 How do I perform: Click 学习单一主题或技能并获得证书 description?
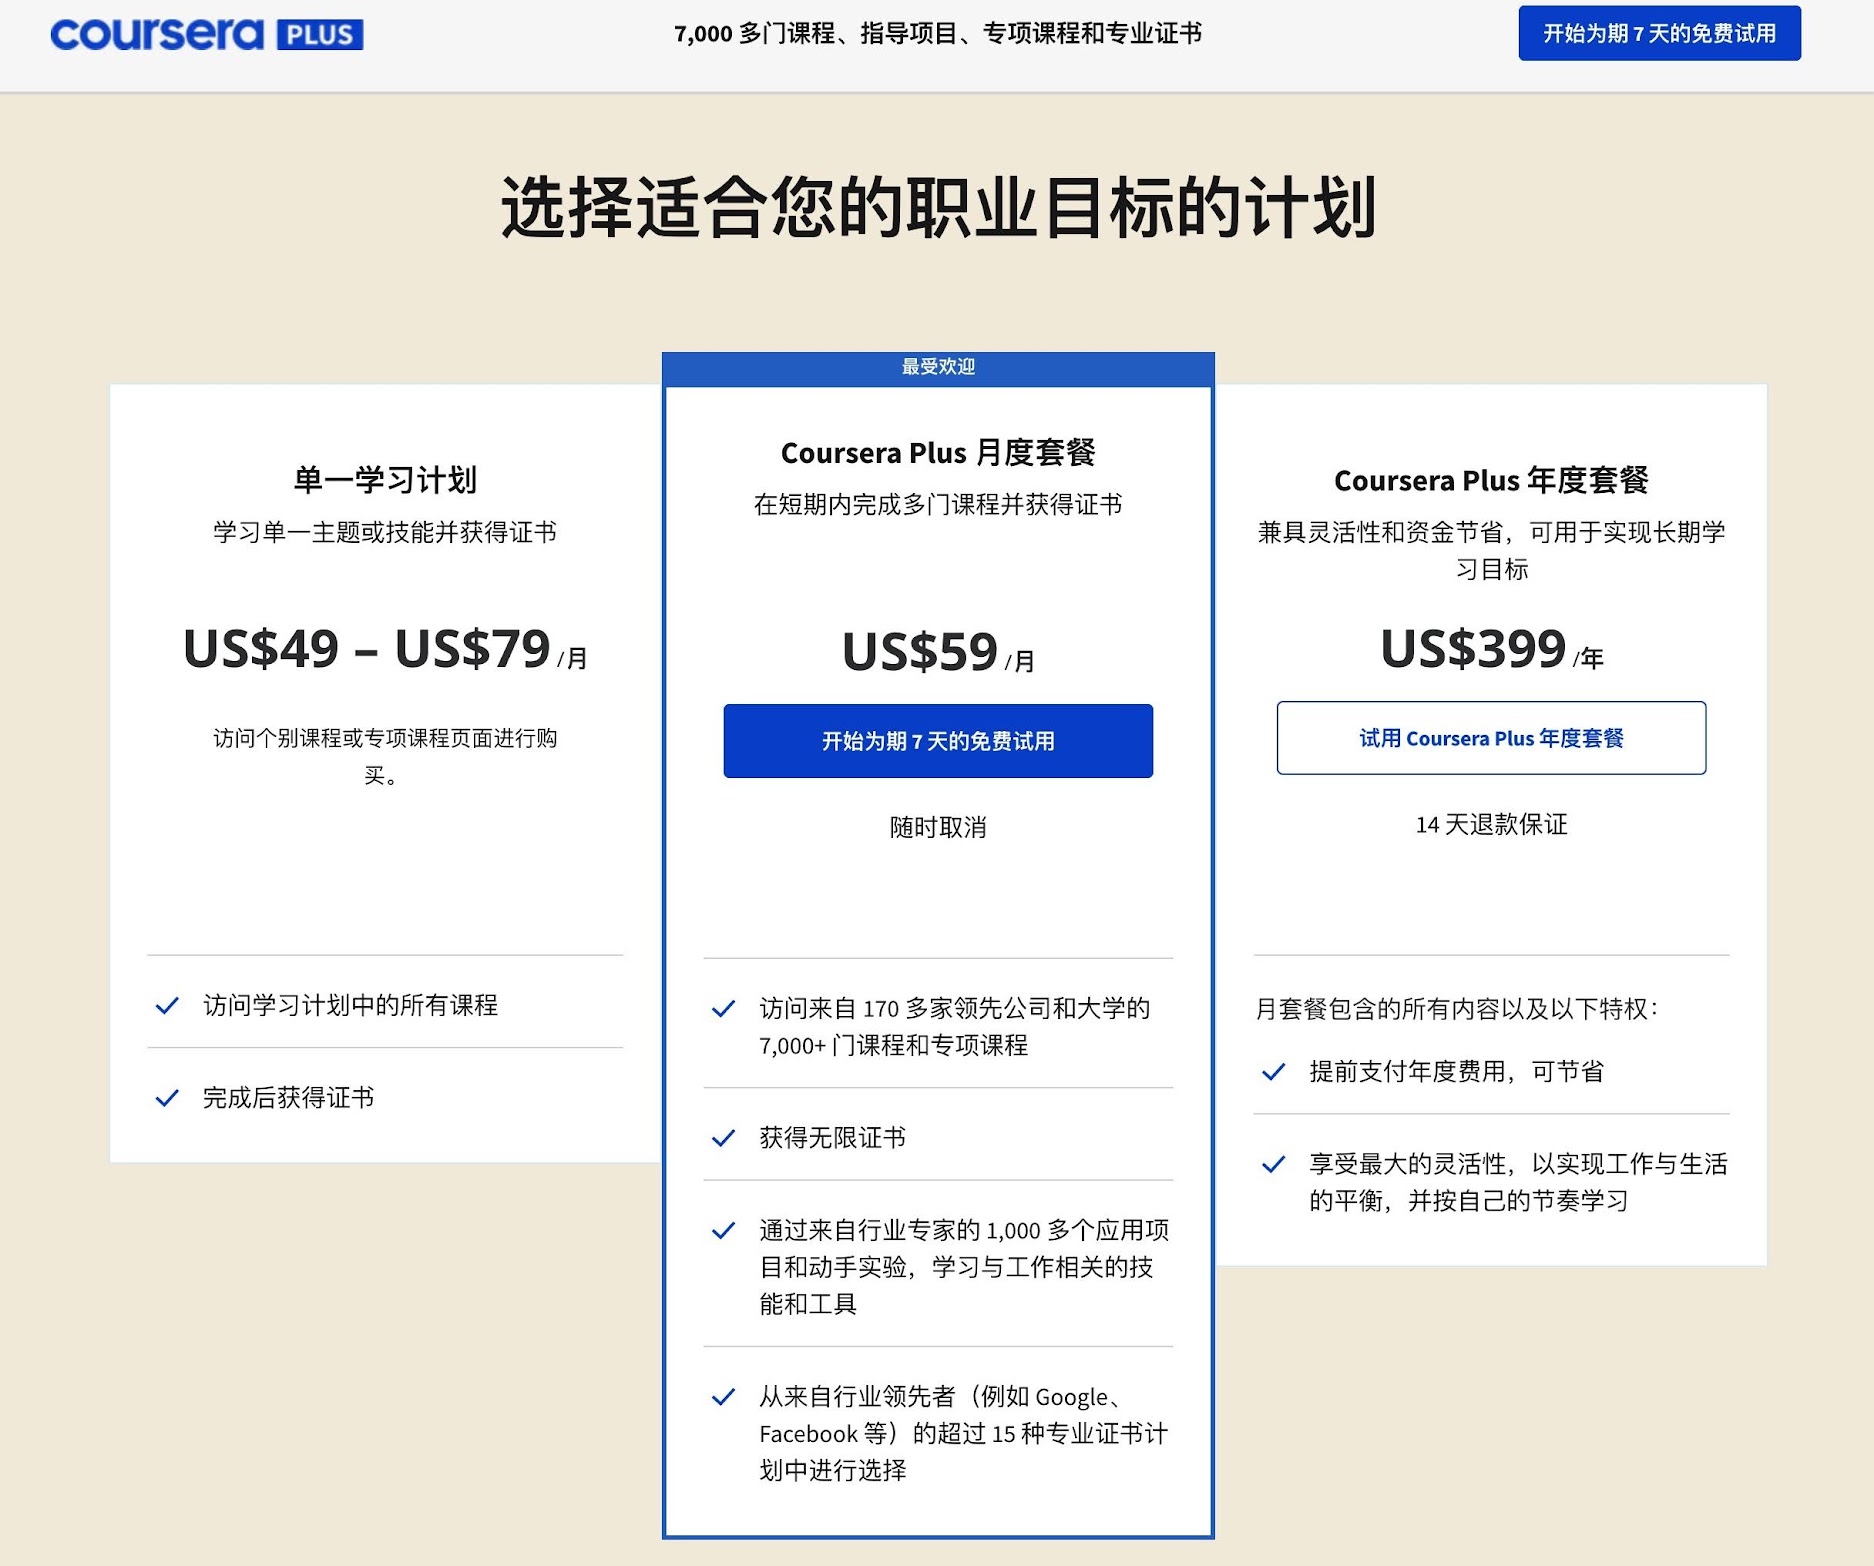[x=385, y=532]
